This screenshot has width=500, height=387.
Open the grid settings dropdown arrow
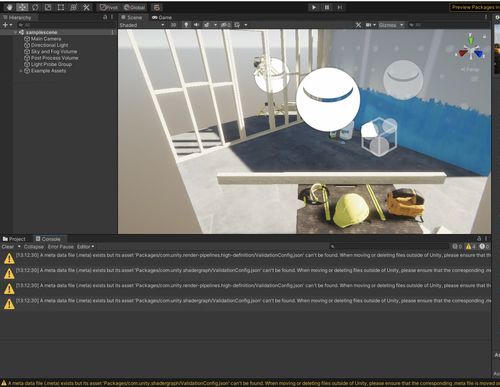[x=246, y=25]
